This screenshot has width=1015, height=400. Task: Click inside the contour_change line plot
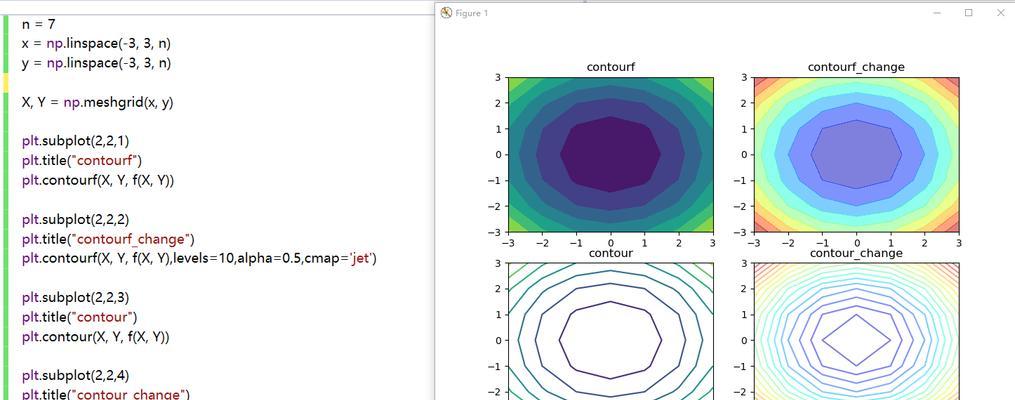(856, 331)
